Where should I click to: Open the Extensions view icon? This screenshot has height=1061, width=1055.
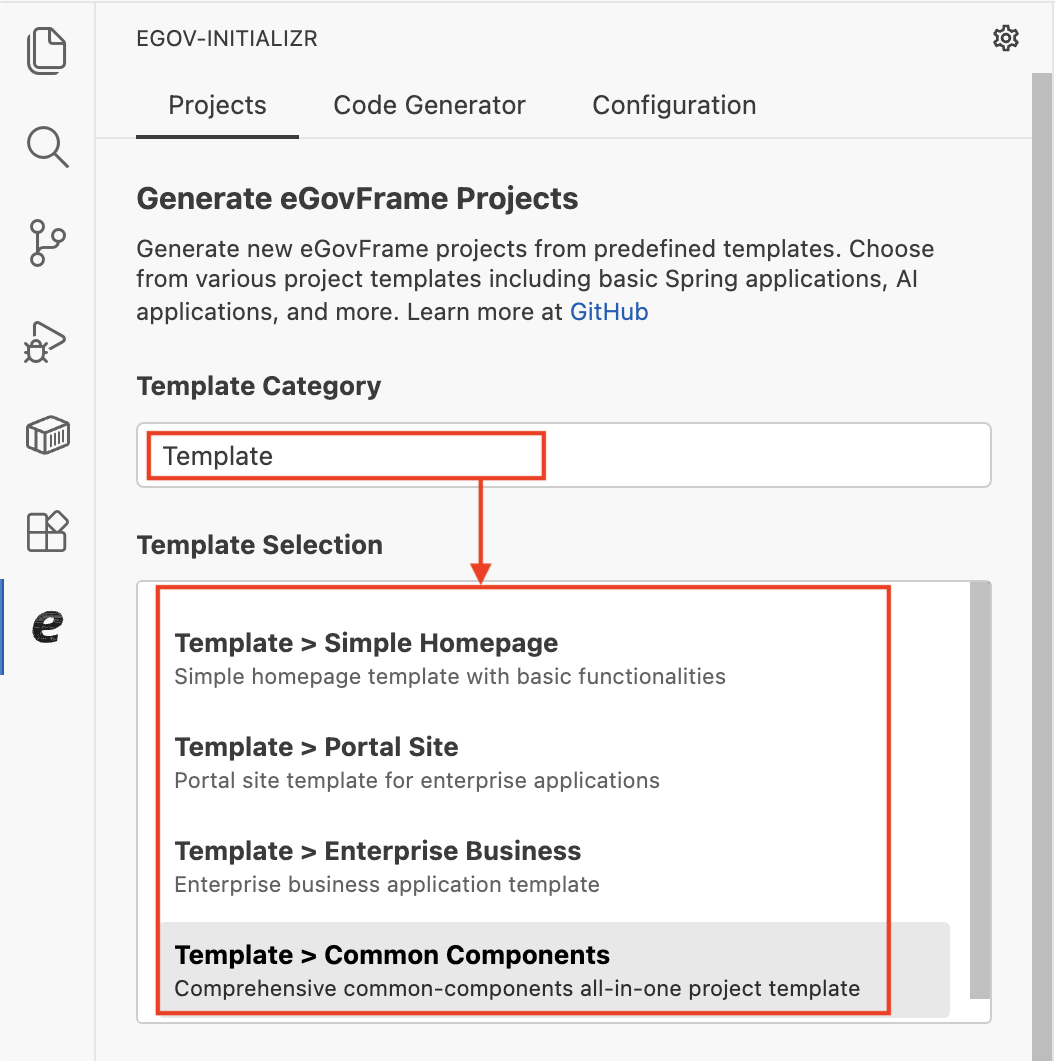click(47, 531)
